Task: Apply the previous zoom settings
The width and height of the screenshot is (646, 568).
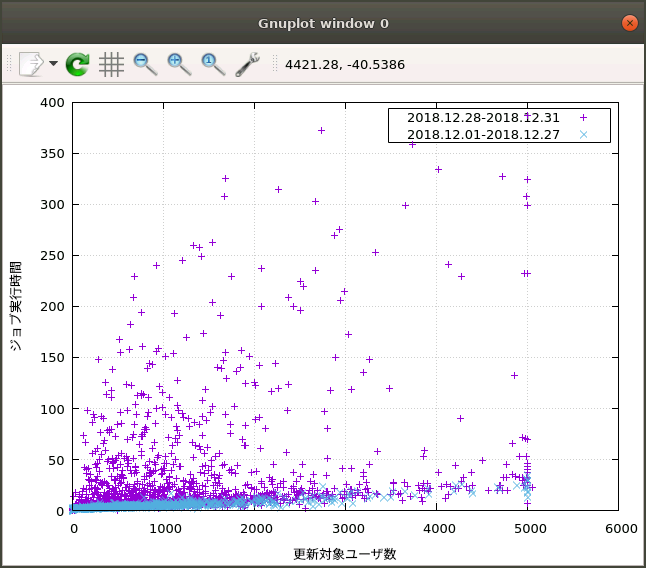Action: click(x=145, y=64)
